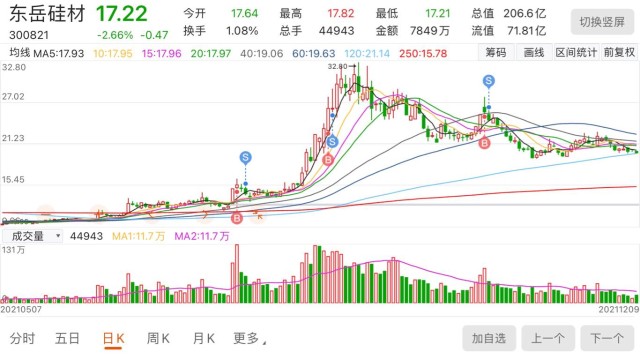Click the volume MA2:11.7万 label

point(202,236)
